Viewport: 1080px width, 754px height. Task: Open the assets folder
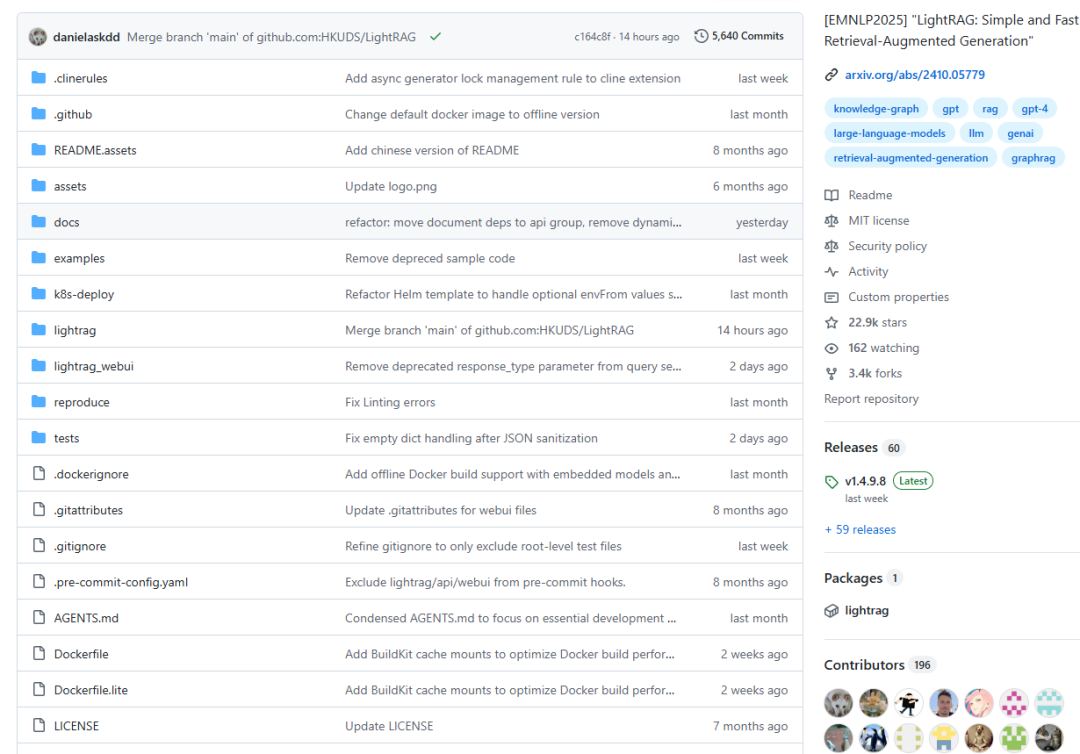pos(70,186)
